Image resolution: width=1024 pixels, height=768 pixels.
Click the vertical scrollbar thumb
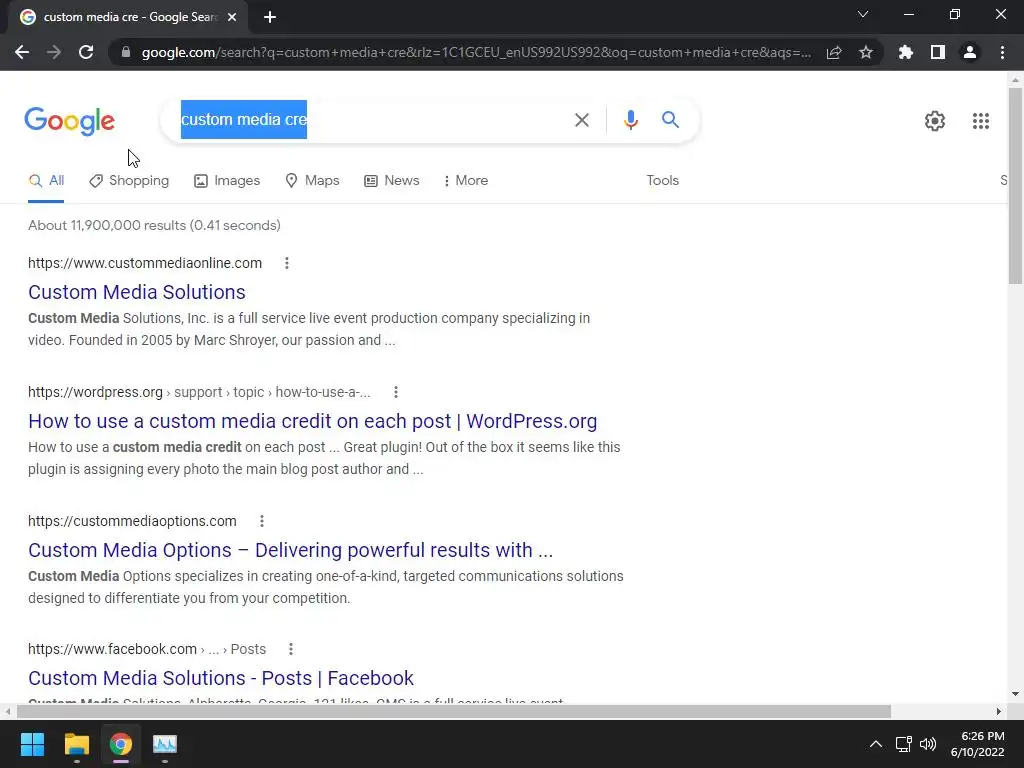(1015, 186)
